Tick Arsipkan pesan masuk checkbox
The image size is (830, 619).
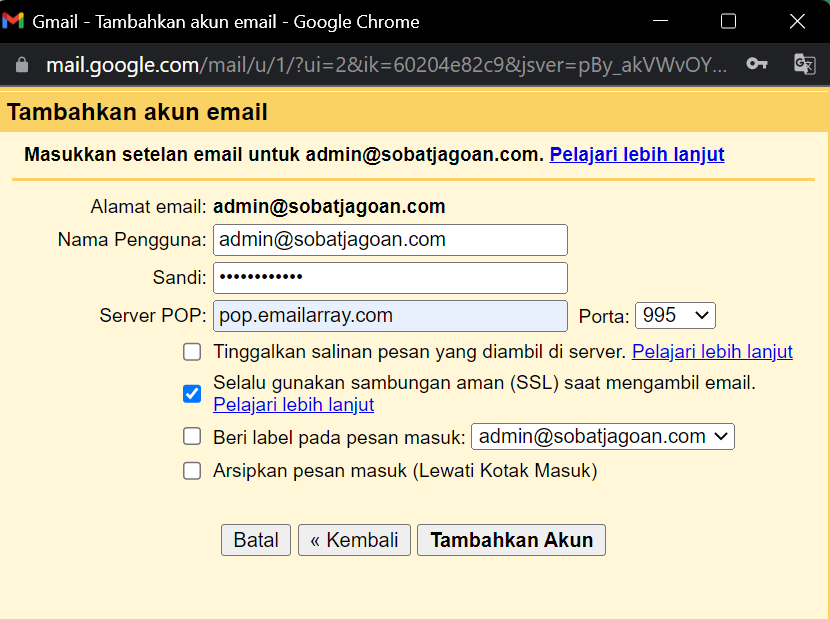point(192,471)
